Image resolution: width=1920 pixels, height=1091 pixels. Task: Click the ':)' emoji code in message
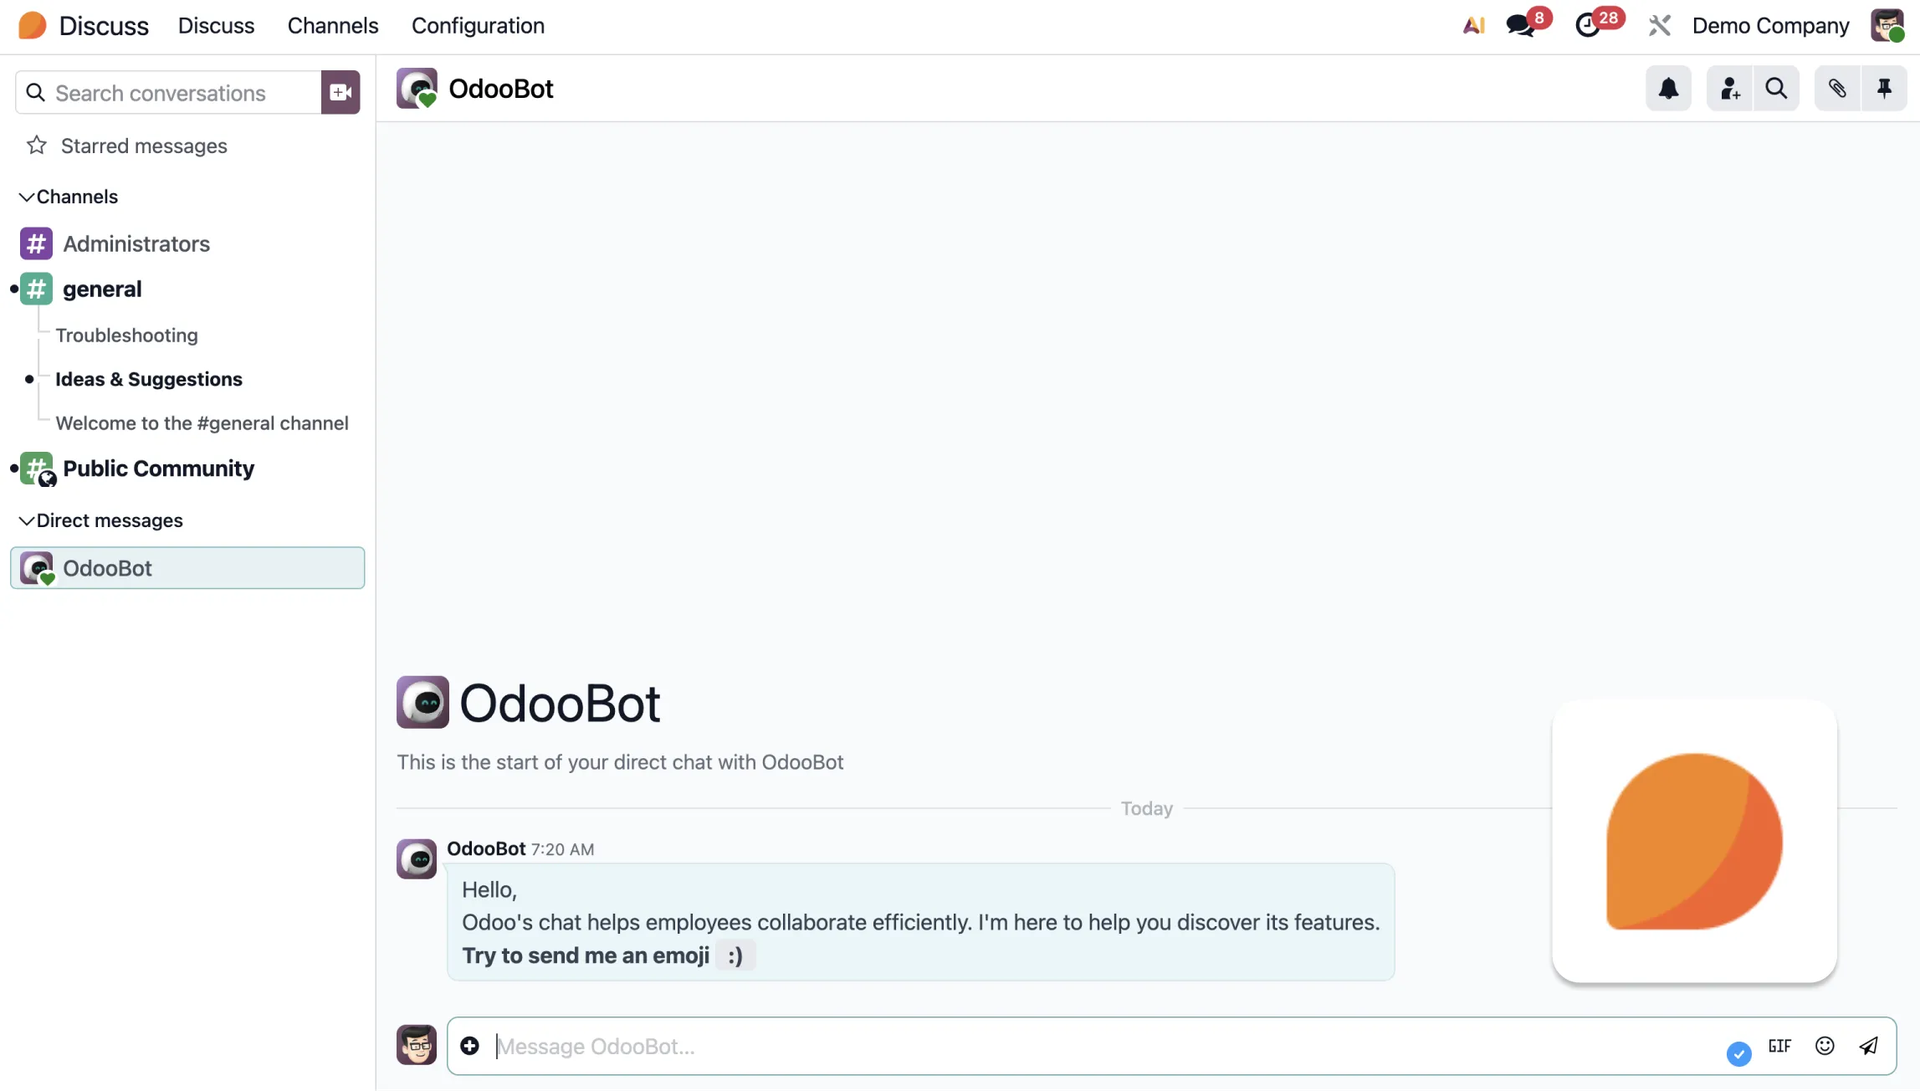[x=735, y=956]
